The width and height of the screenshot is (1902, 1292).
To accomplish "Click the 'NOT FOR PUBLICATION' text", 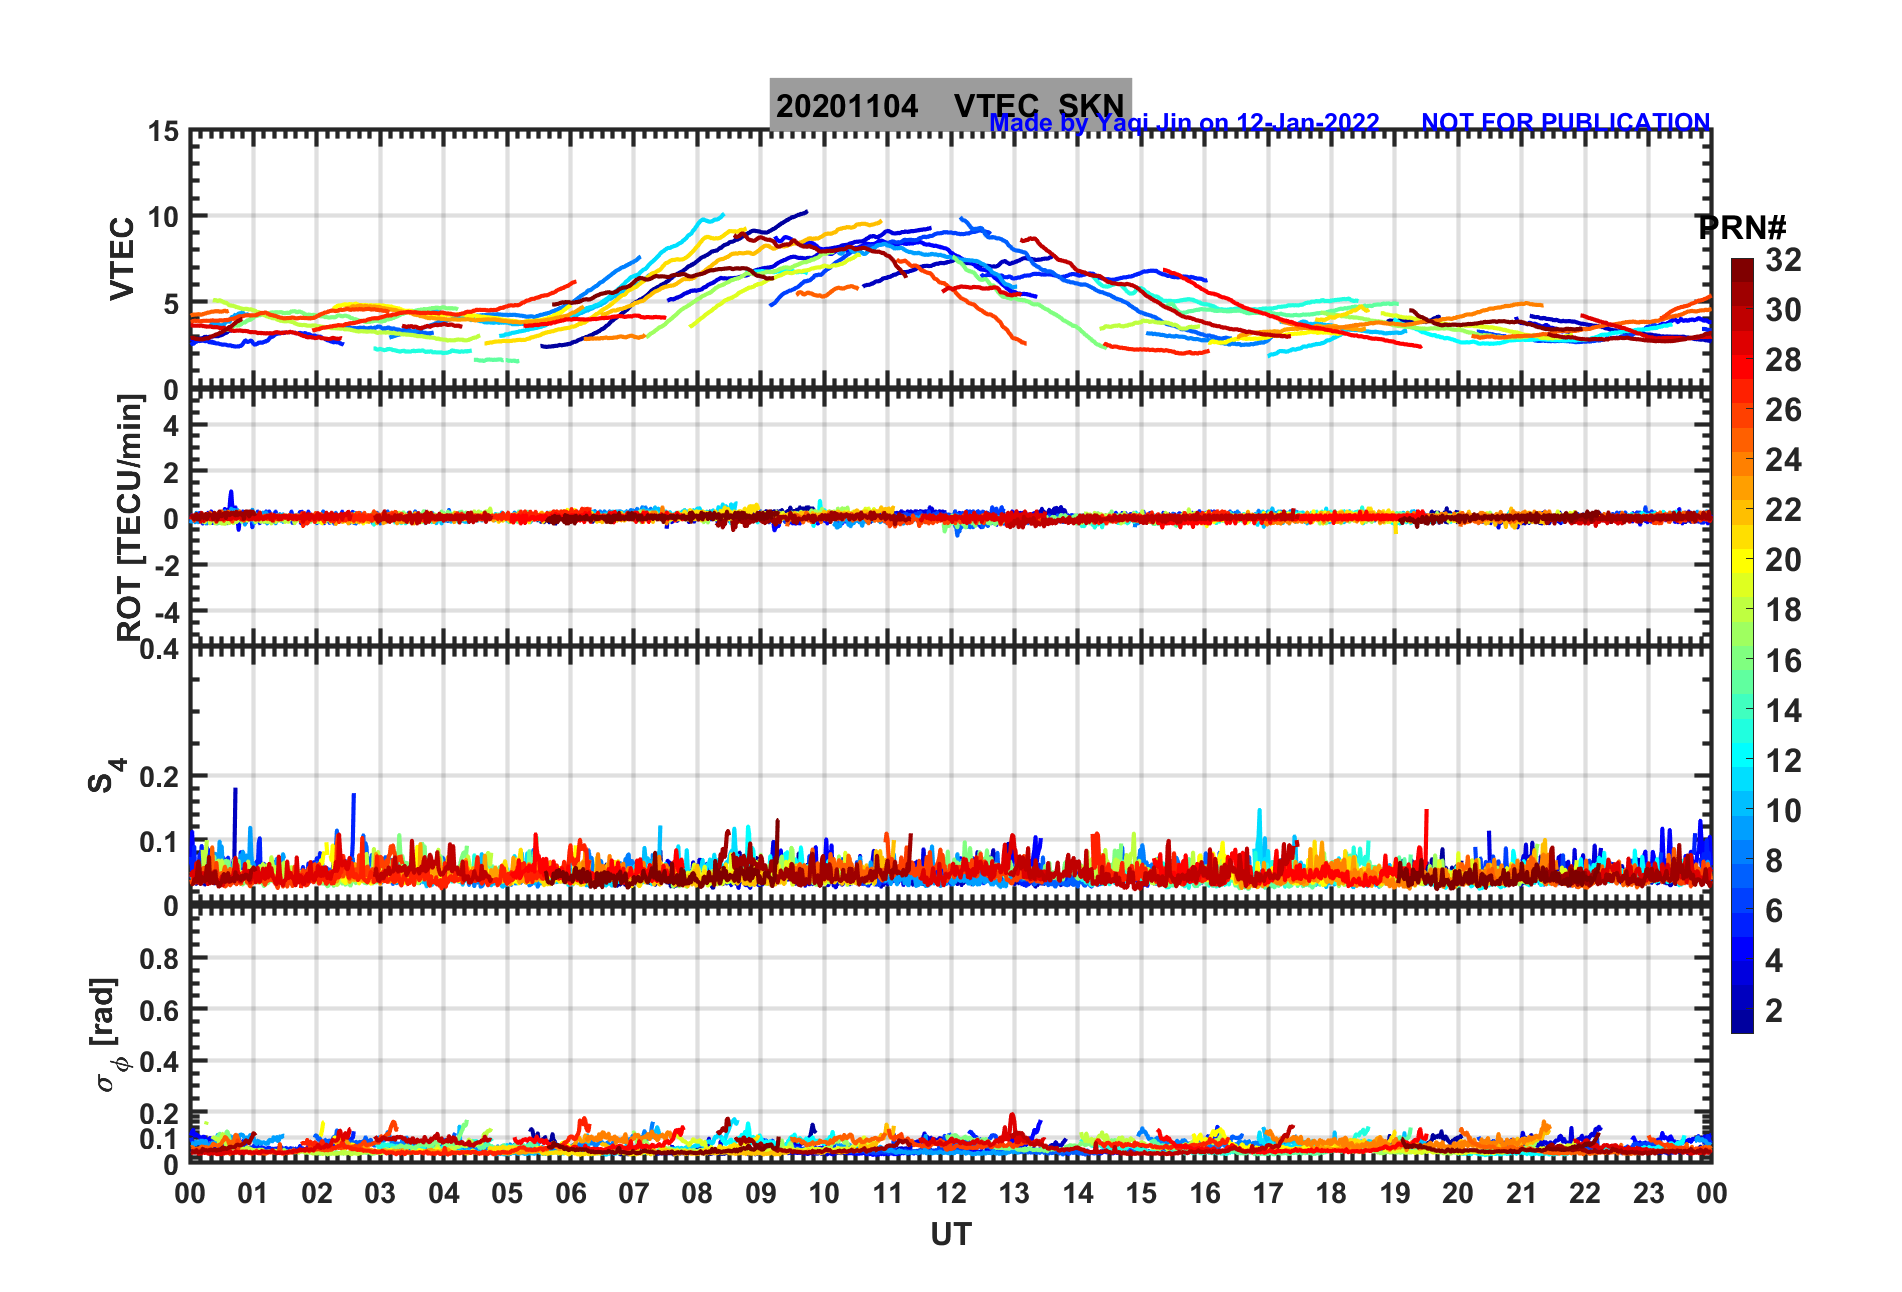I will click(1566, 122).
